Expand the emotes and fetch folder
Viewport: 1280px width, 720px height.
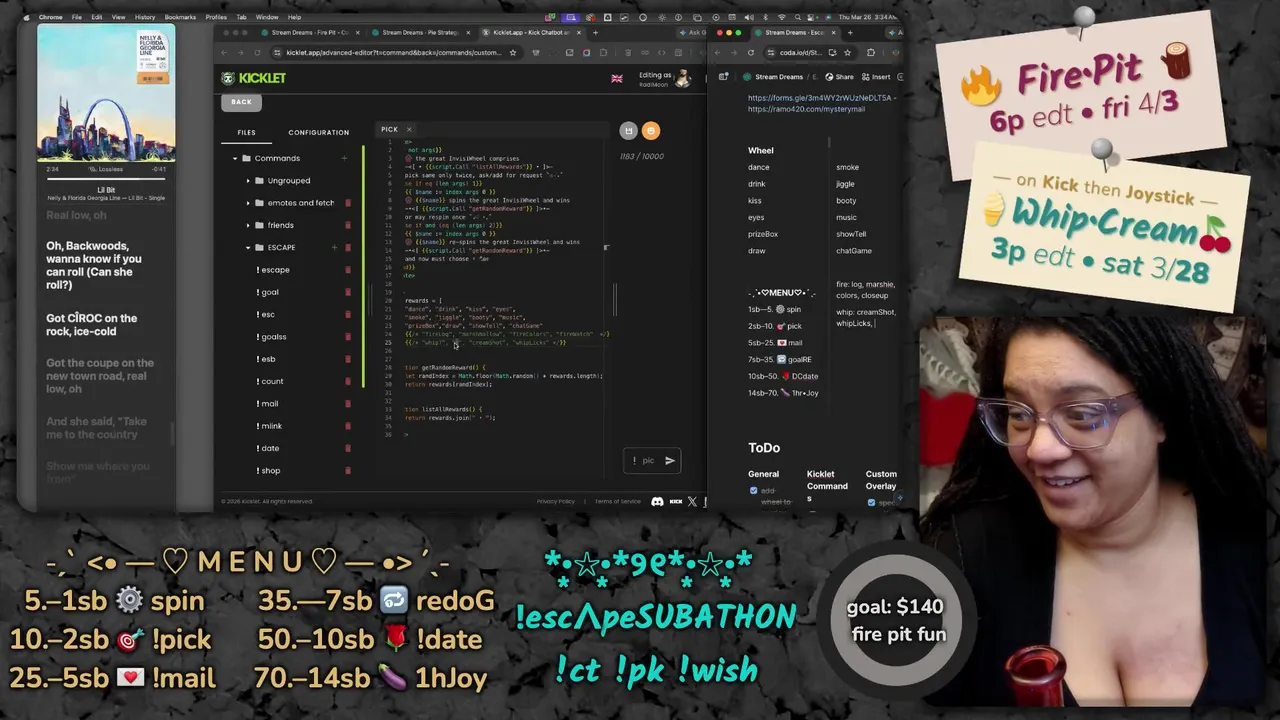pos(248,203)
